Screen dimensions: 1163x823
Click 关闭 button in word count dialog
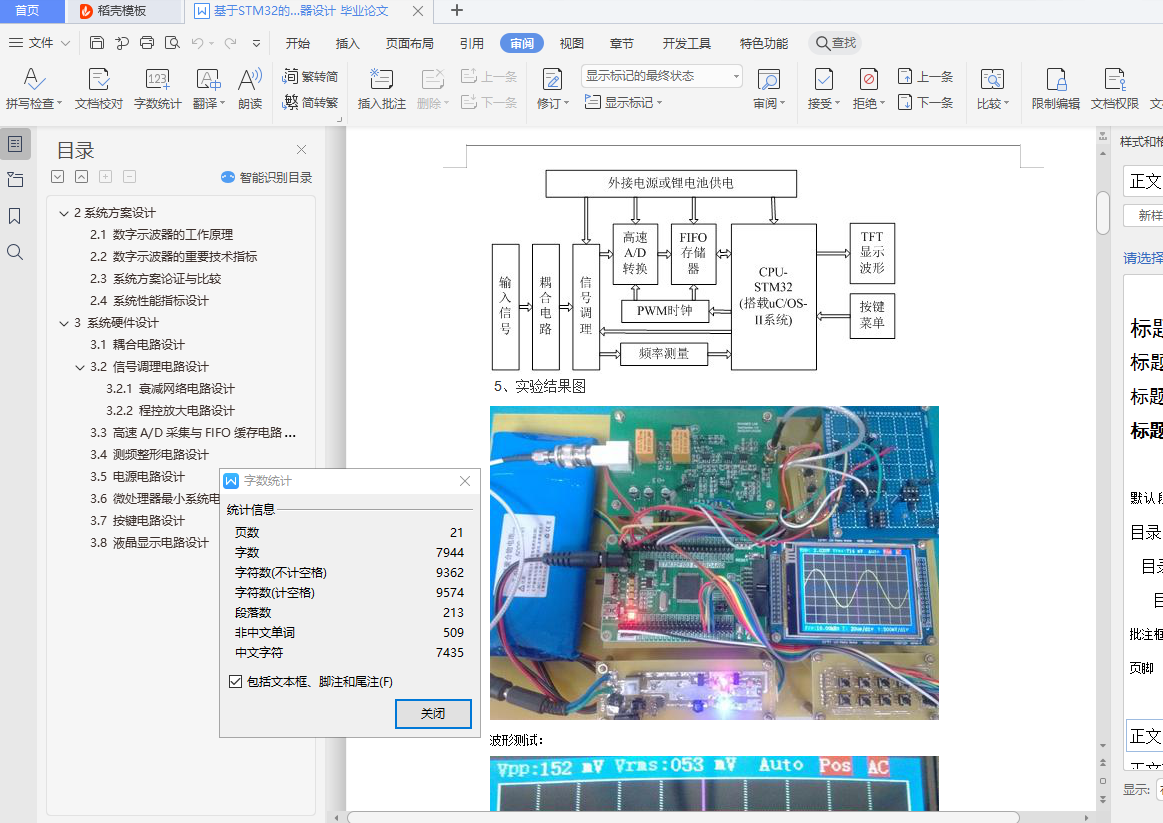(433, 713)
